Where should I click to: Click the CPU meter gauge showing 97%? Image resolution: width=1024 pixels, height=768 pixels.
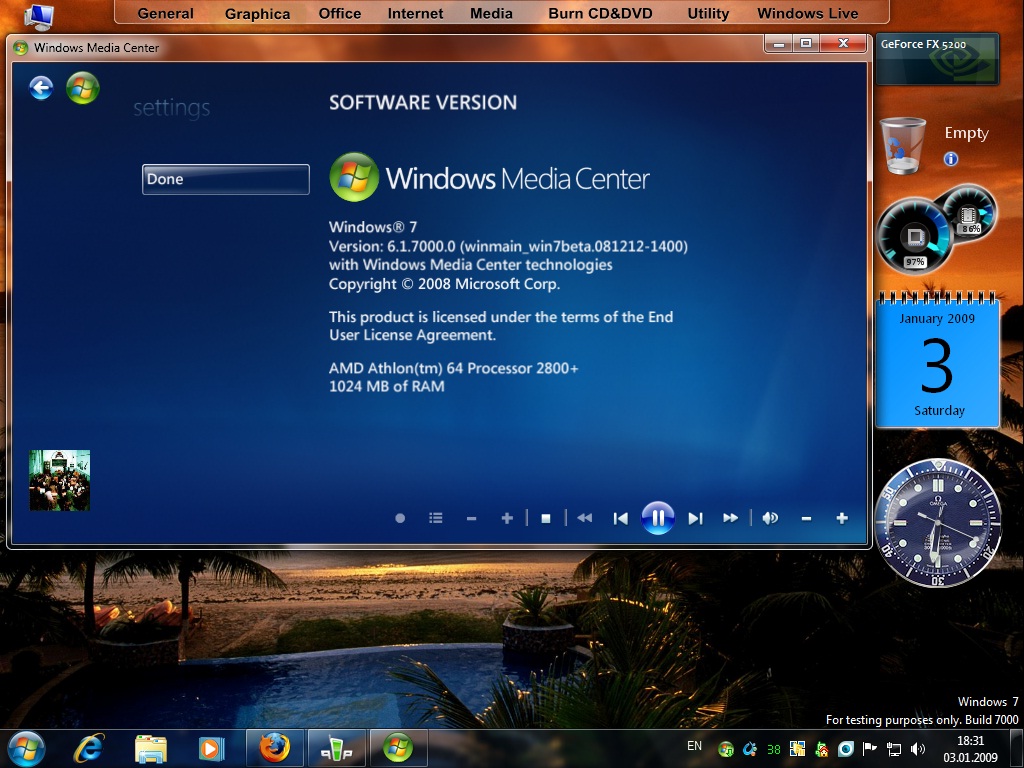(x=913, y=238)
